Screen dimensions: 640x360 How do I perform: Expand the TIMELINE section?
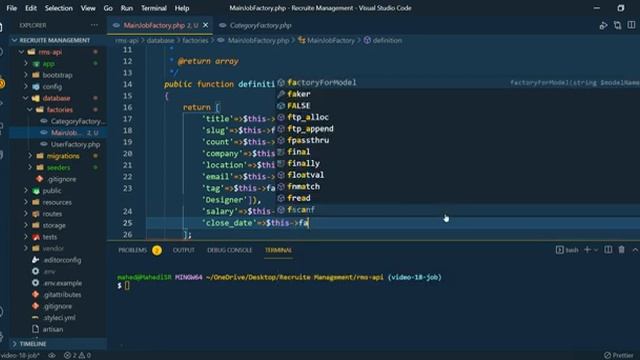click(33, 344)
